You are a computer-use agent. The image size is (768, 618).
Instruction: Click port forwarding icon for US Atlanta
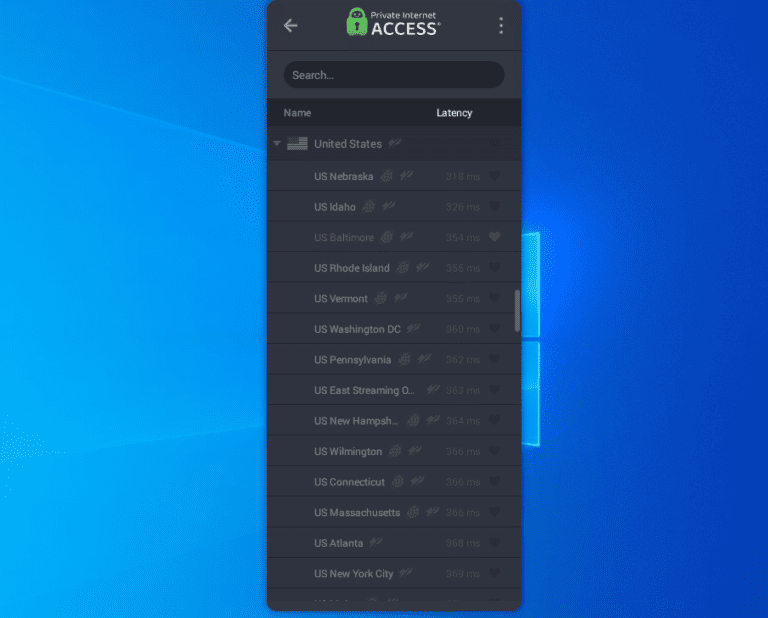(376, 542)
